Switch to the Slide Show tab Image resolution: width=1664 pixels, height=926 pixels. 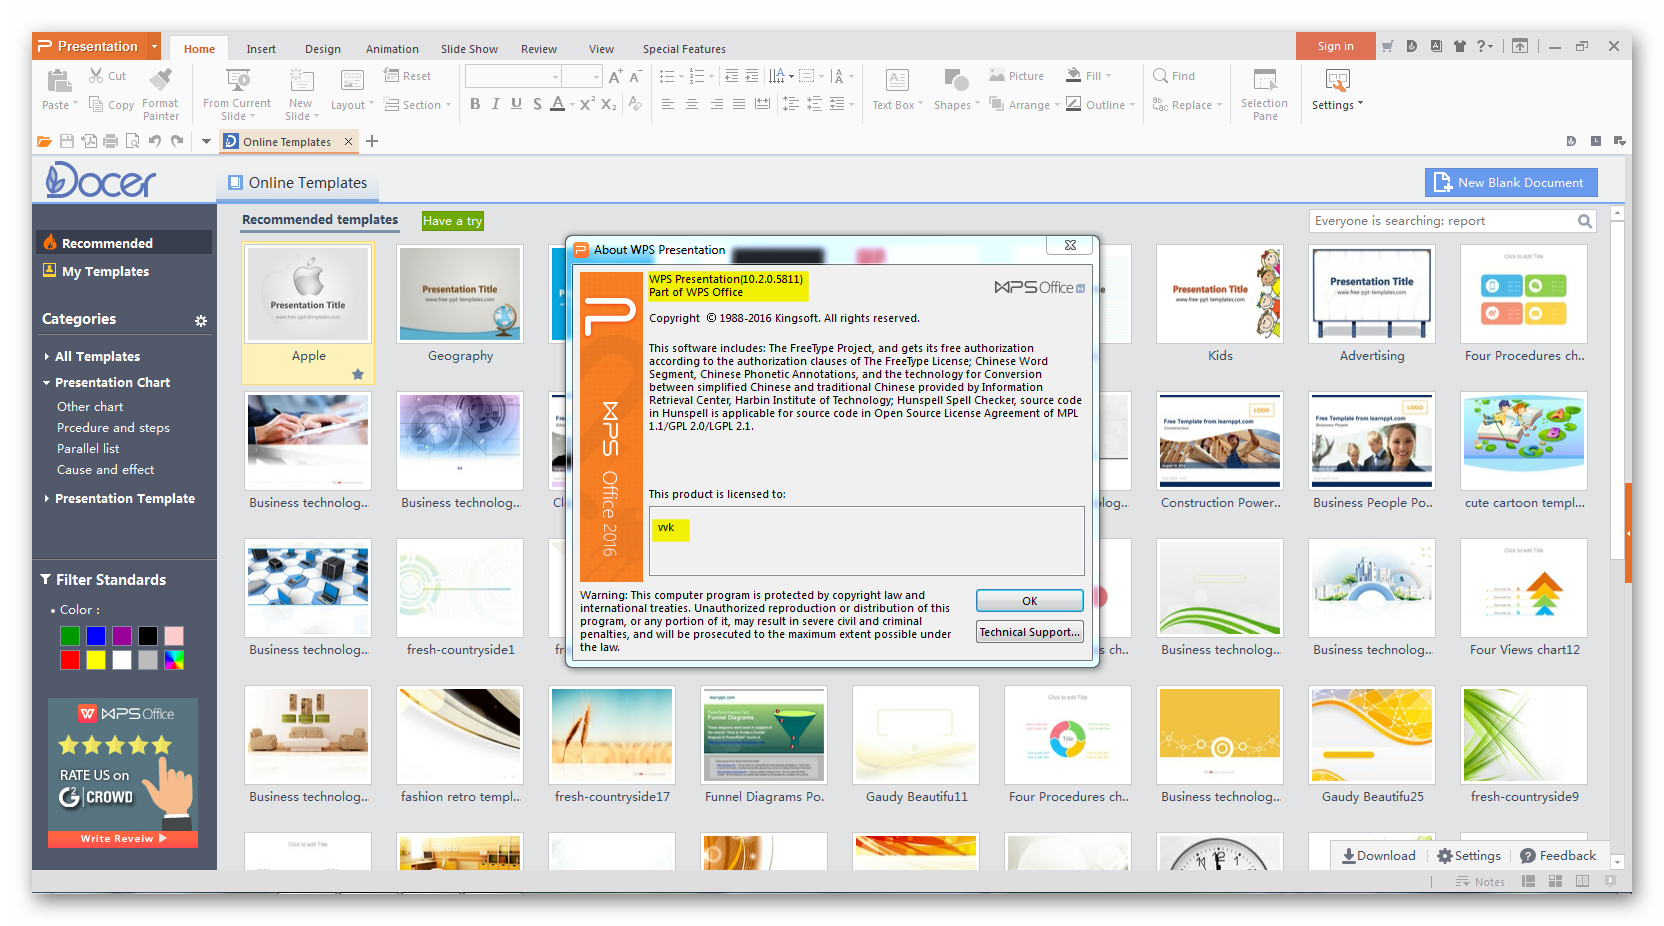coord(469,49)
